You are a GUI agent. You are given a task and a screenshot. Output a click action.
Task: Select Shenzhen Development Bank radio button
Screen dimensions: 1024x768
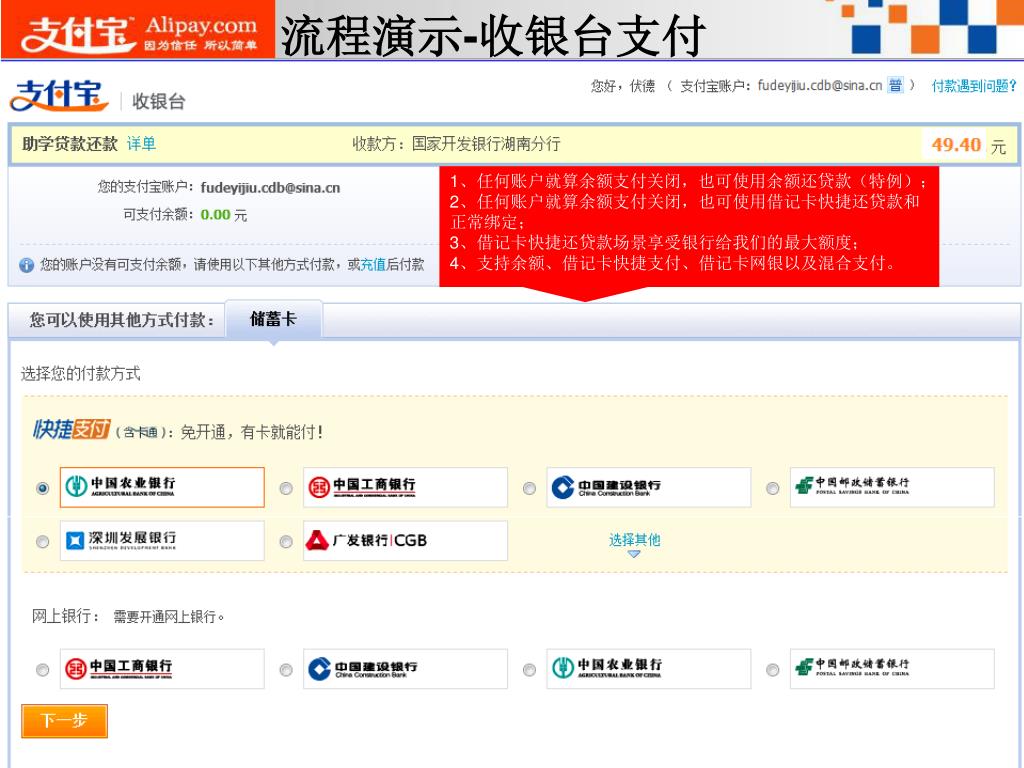(x=42, y=542)
